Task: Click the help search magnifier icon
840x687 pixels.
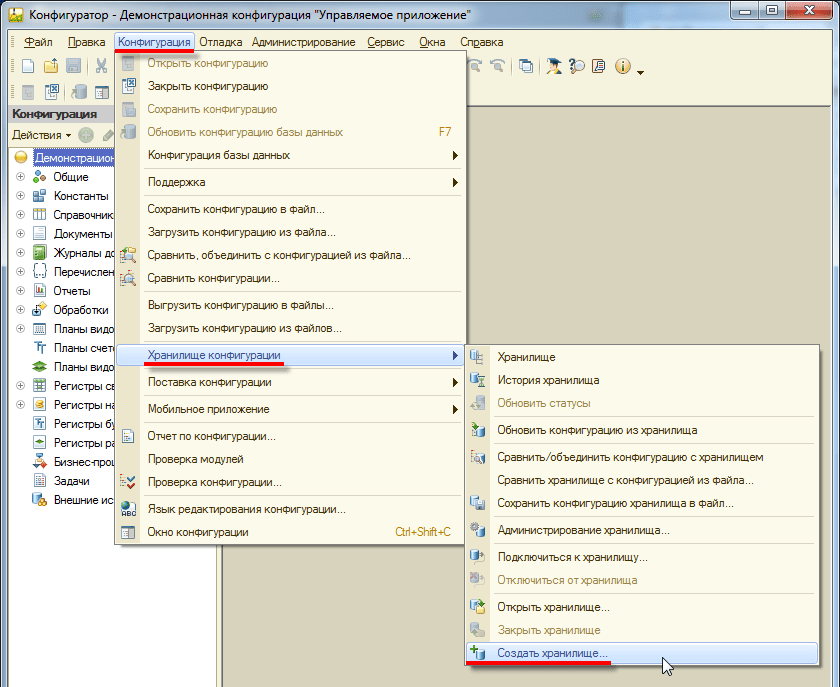Action: pos(576,66)
